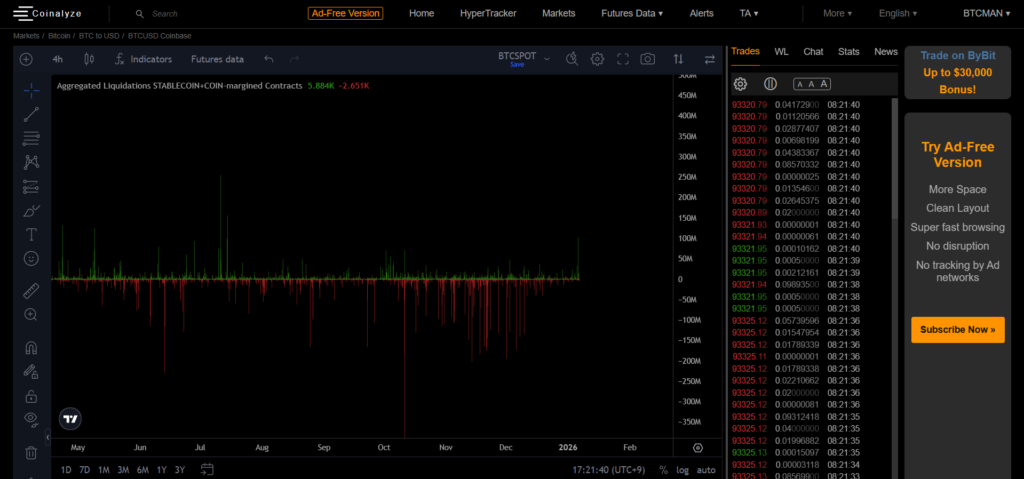Open the candlestick chart style selector

point(88,59)
